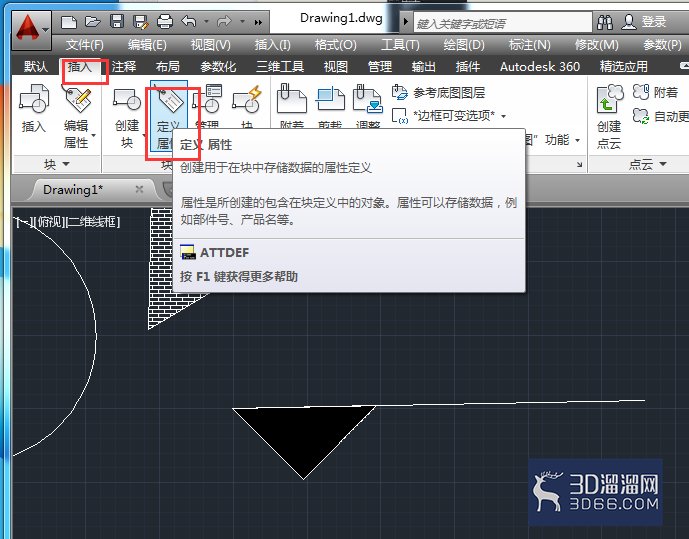
Task: Switch to the 输出 ribbon tab
Action: pyautogui.click(x=424, y=67)
